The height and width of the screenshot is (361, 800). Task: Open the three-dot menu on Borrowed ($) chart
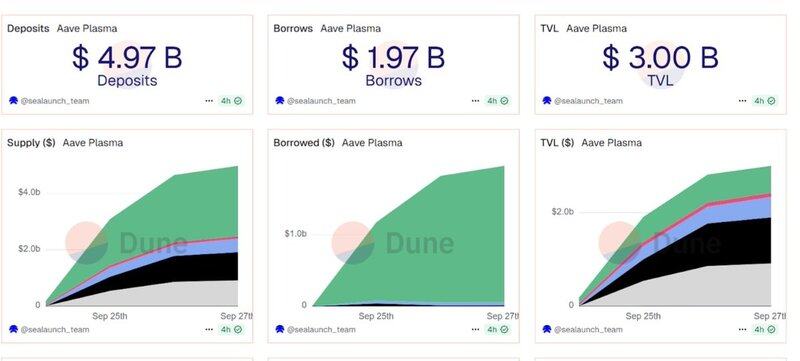click(476, 329)
